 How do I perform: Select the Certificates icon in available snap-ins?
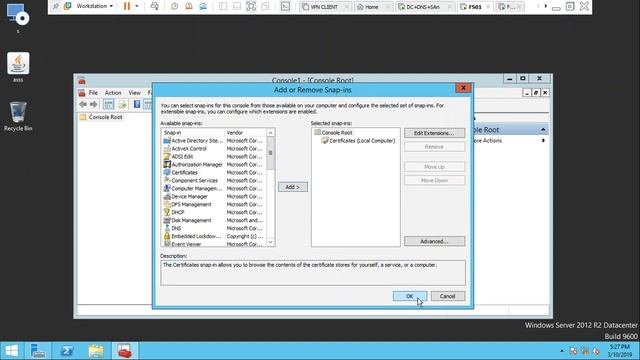(167, 173)
